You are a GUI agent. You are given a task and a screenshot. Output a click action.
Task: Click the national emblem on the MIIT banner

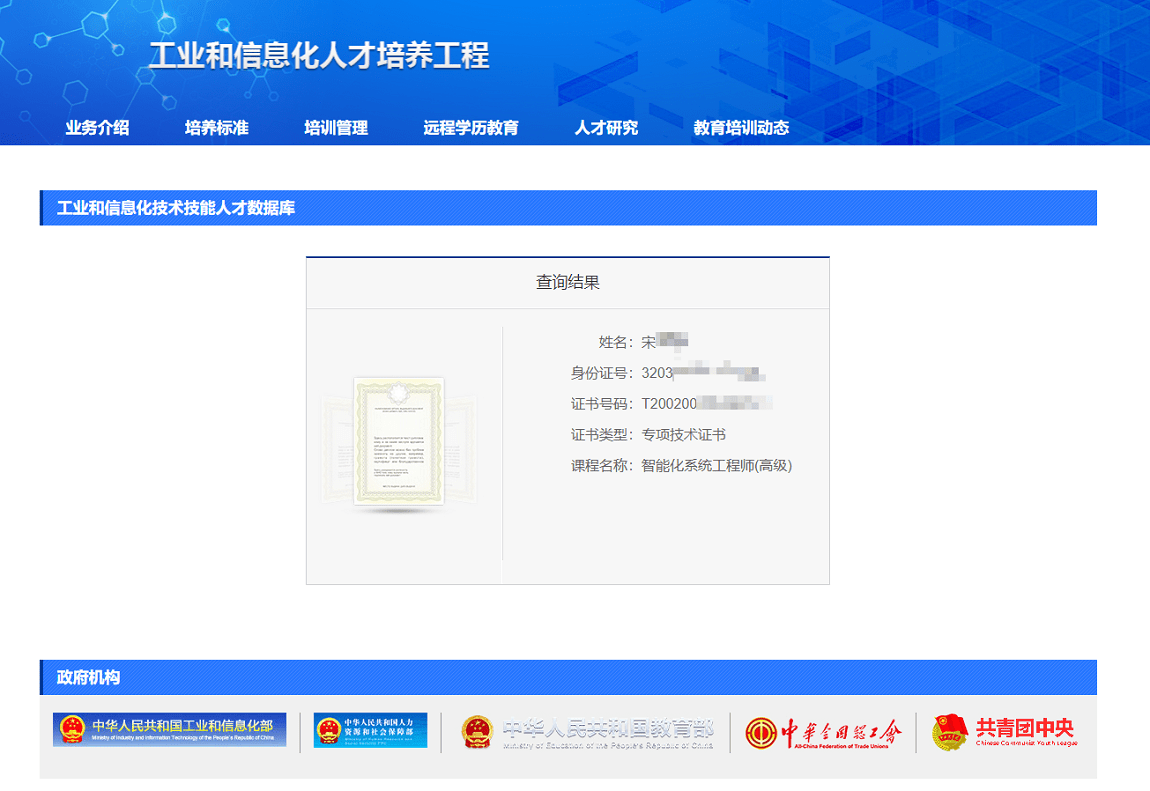point(71,729)
